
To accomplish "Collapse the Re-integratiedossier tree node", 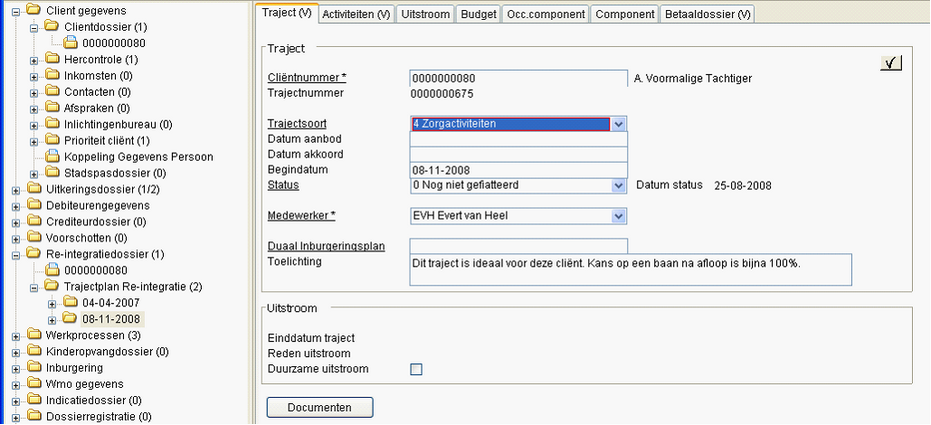I will click(16, 255).
